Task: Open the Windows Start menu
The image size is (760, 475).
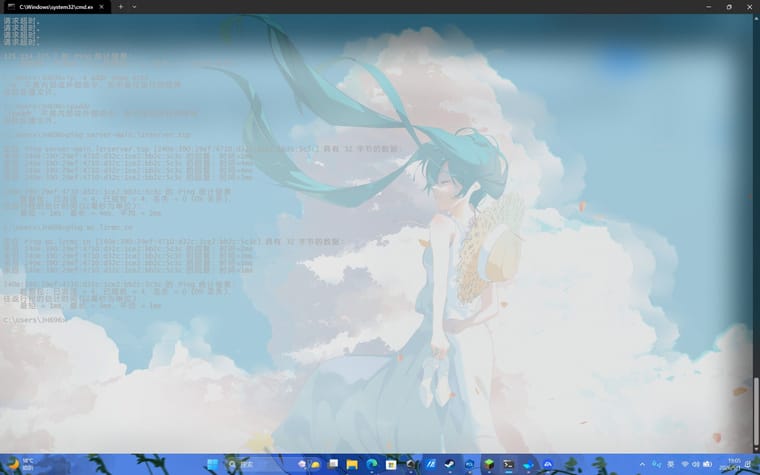Action: coord(212,464)
